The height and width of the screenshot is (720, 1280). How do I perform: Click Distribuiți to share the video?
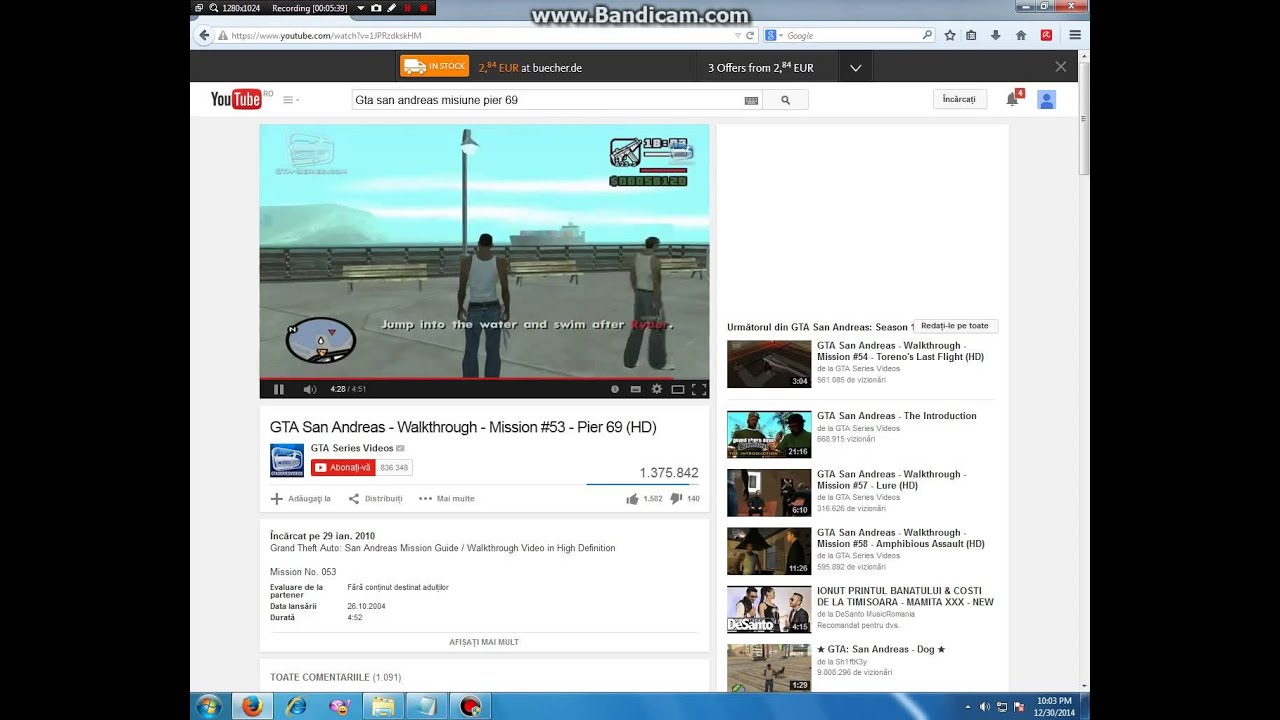click(x=375, y=498)
